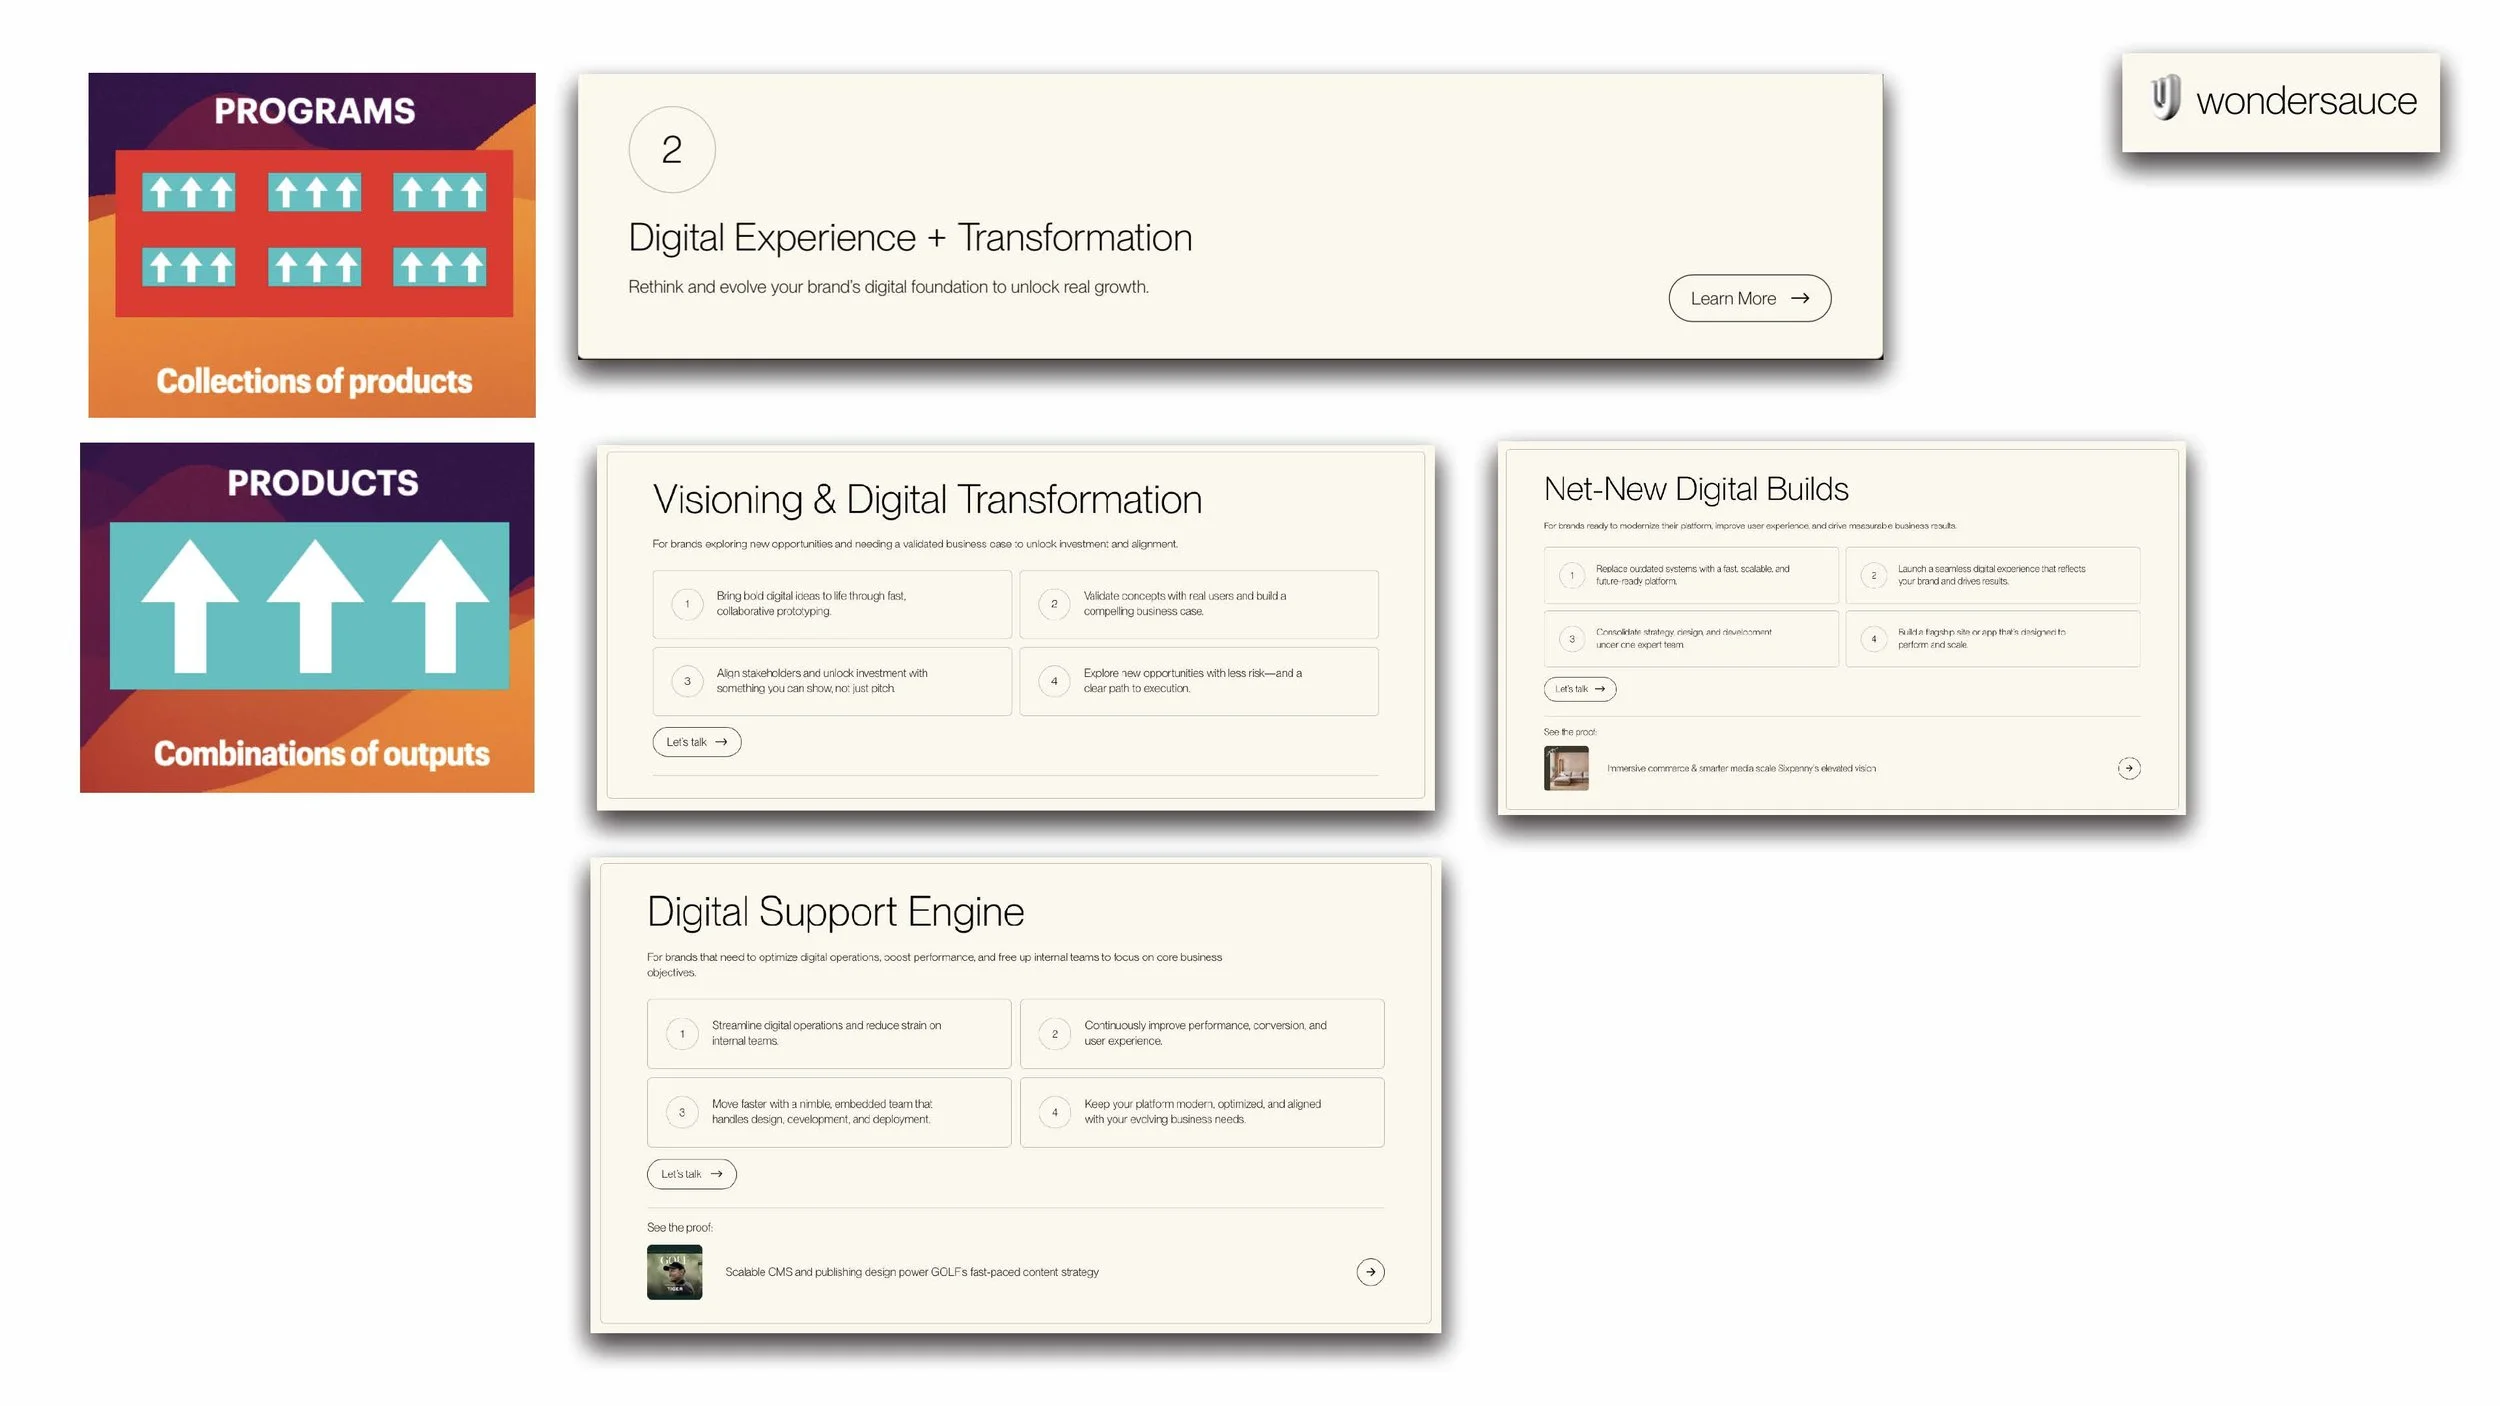This screenshot has width=2500, height=1406.
Task: Click the circular arrow next to Sixpenny proof
Action: click(2129, 768)
